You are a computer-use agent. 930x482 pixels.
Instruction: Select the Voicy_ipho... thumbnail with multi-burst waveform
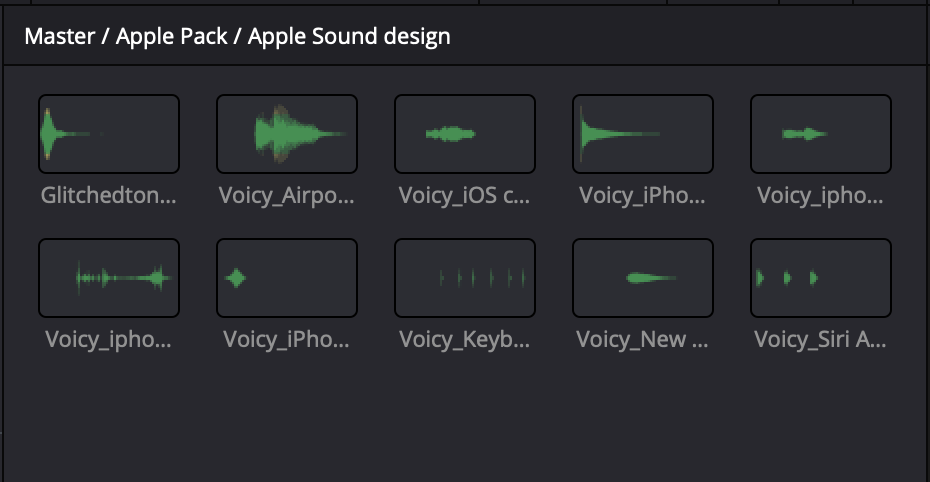pyautogui.click(x=109, y=278)
